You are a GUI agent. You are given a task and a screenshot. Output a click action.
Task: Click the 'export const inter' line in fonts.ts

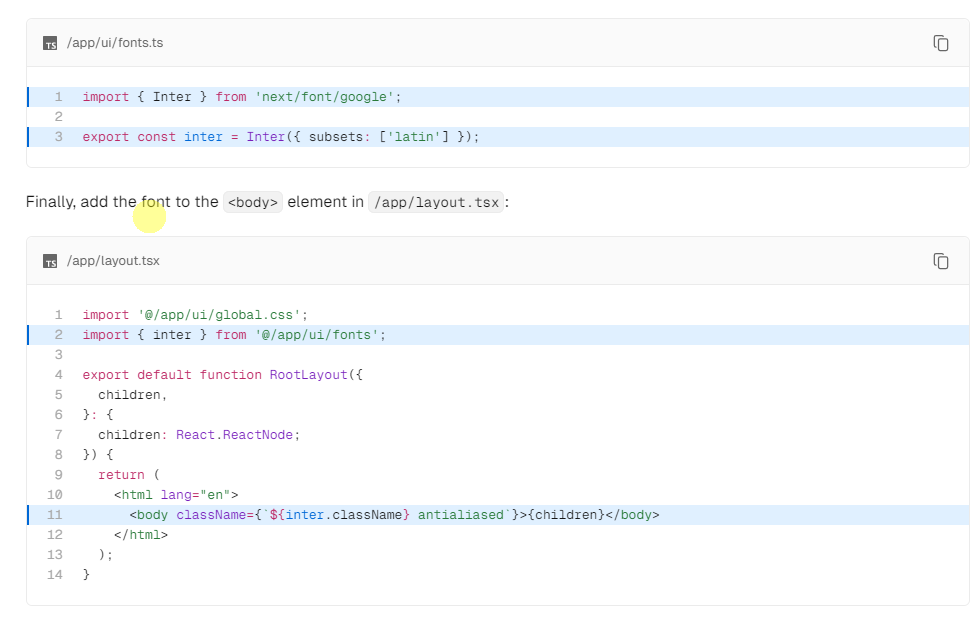(x=281, y=137)
